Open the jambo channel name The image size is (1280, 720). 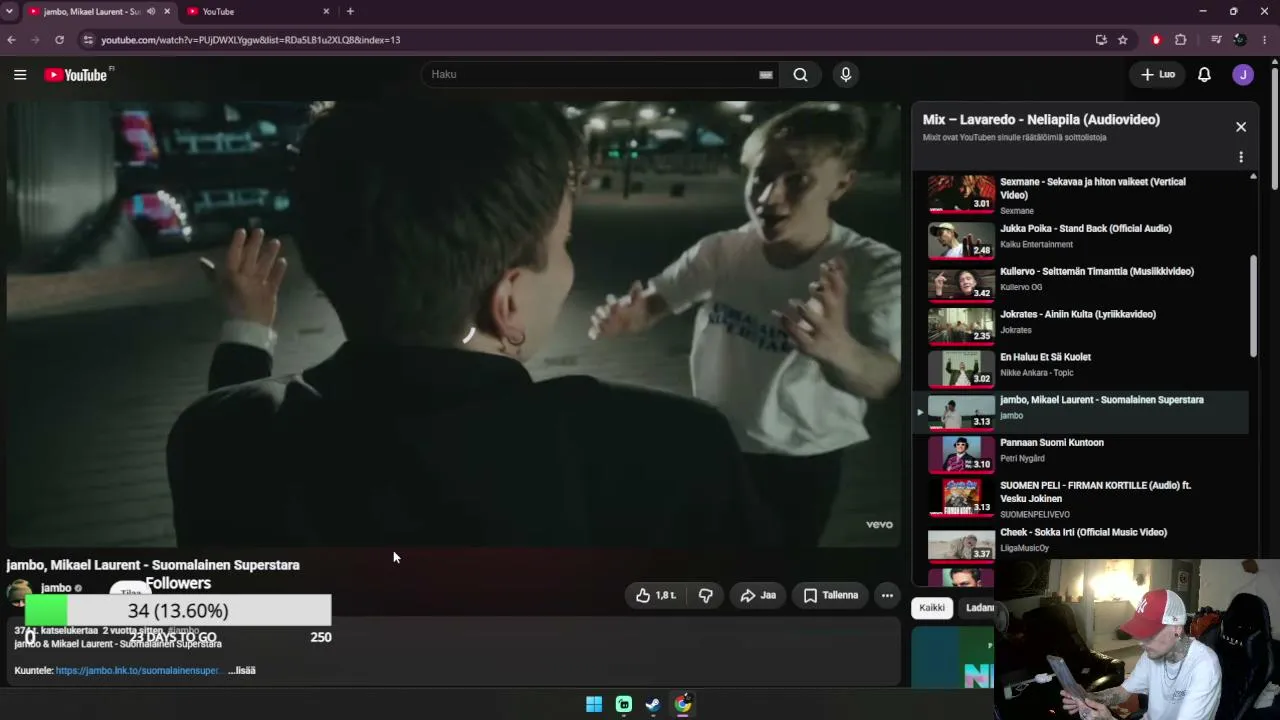tap(56, 588)
